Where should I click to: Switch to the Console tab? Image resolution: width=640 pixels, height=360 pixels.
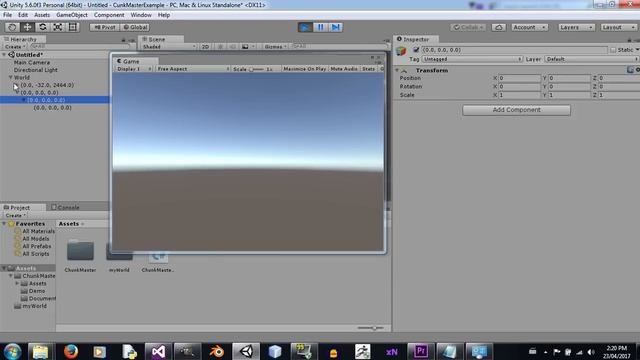click(x=65, y=207)
